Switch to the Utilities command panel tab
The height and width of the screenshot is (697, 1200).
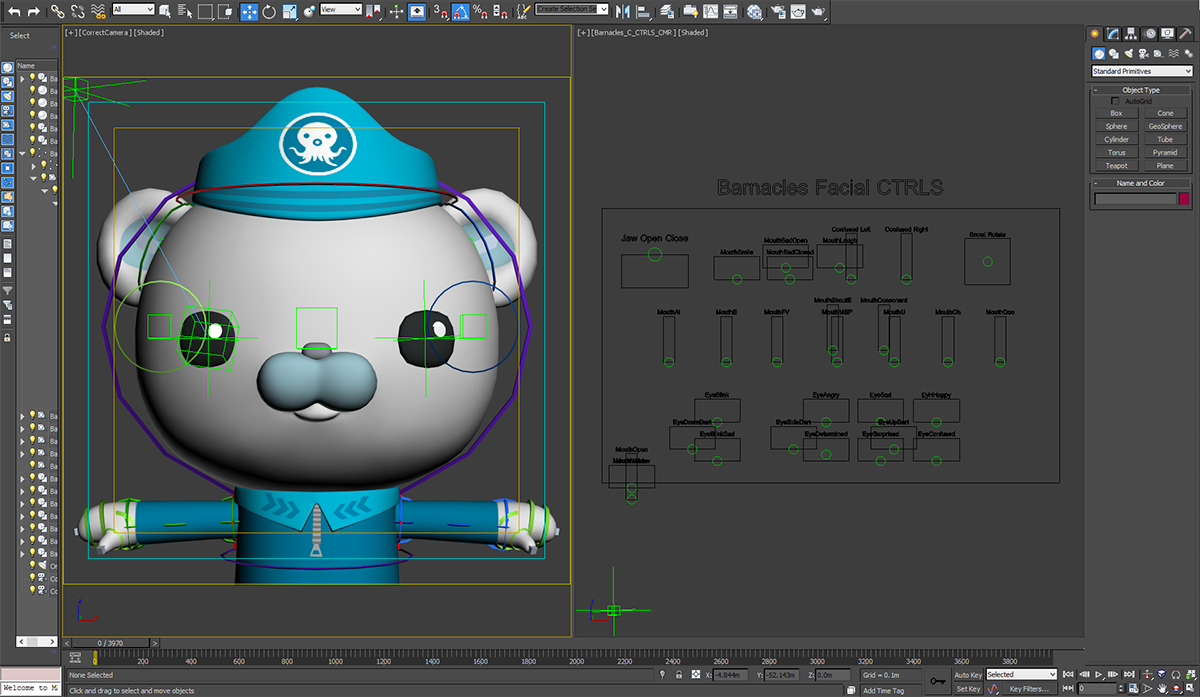(x=1186, y=33)
